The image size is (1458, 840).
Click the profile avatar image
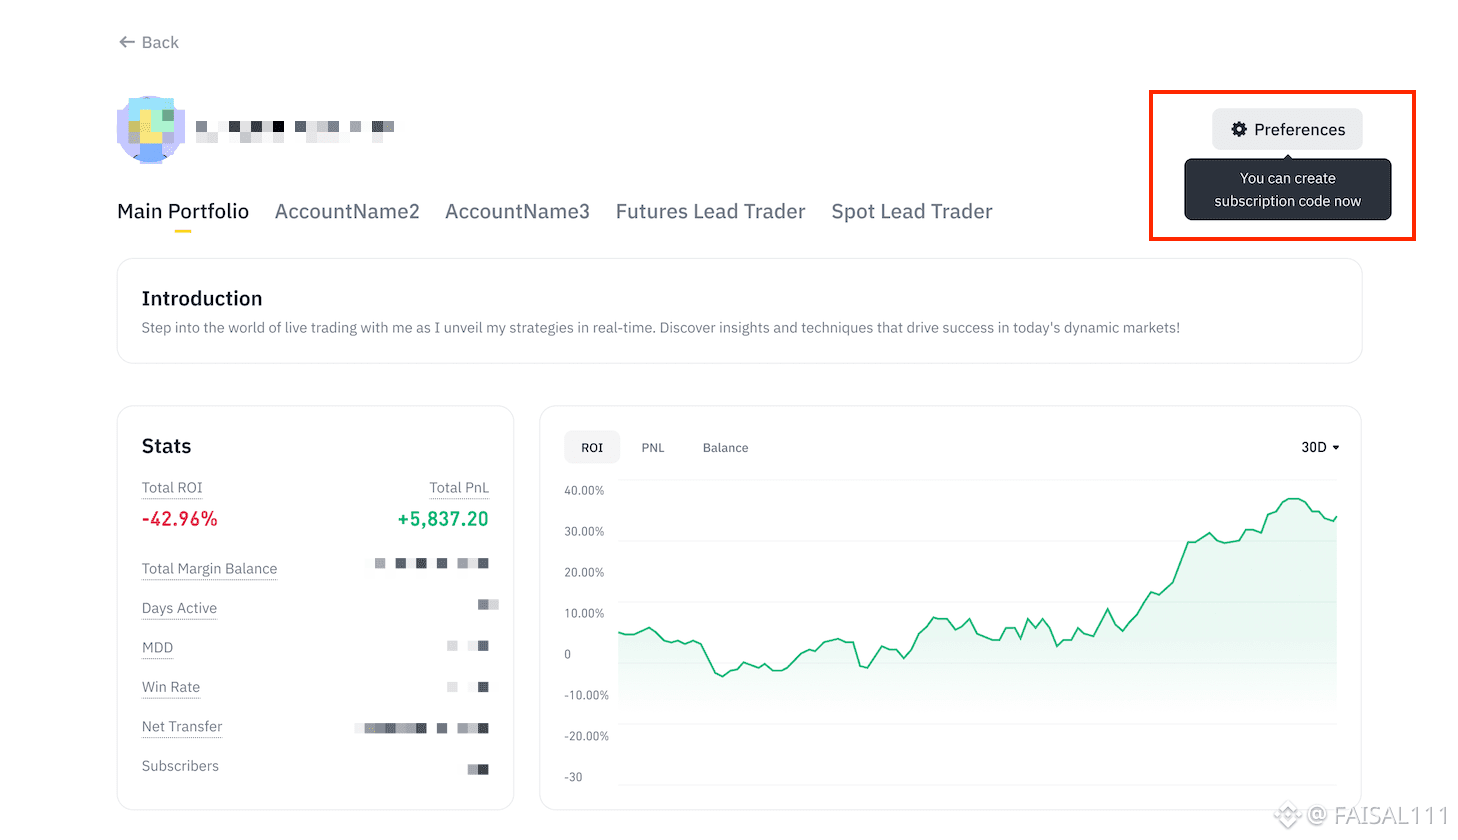[151, 129]
